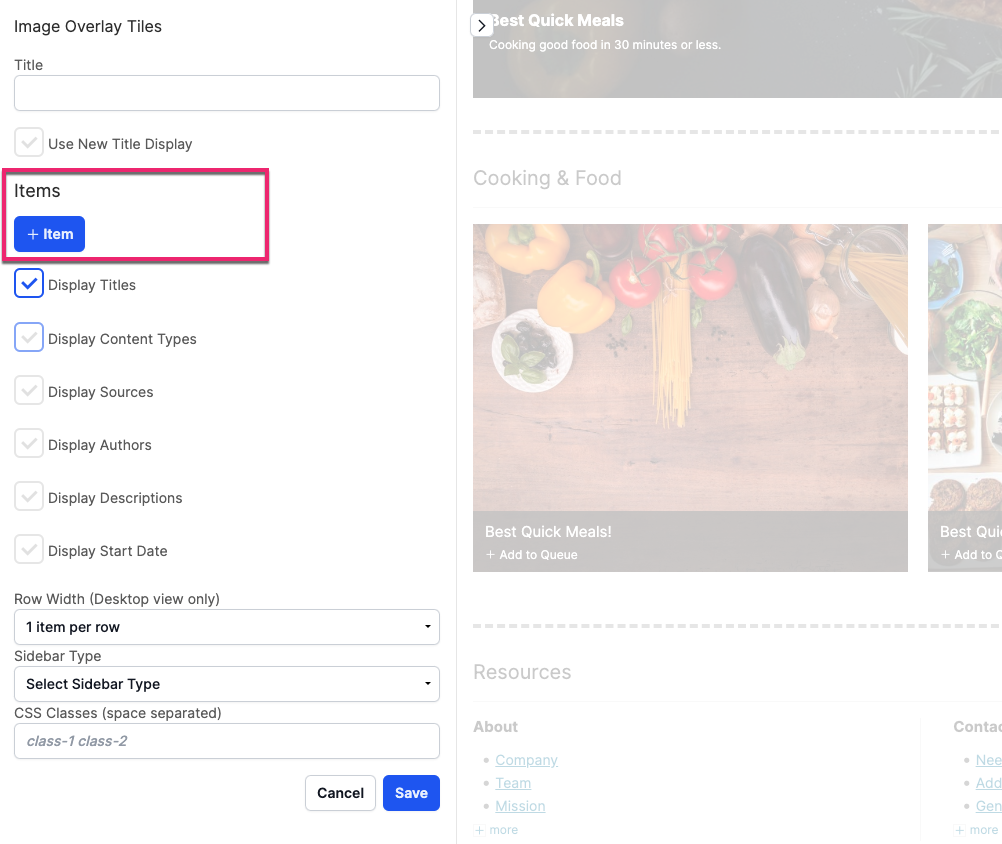This screenshot has width=1002, height=844.
Task: Click the Cooking & Food section heading
Action: (x=547, y=178)
